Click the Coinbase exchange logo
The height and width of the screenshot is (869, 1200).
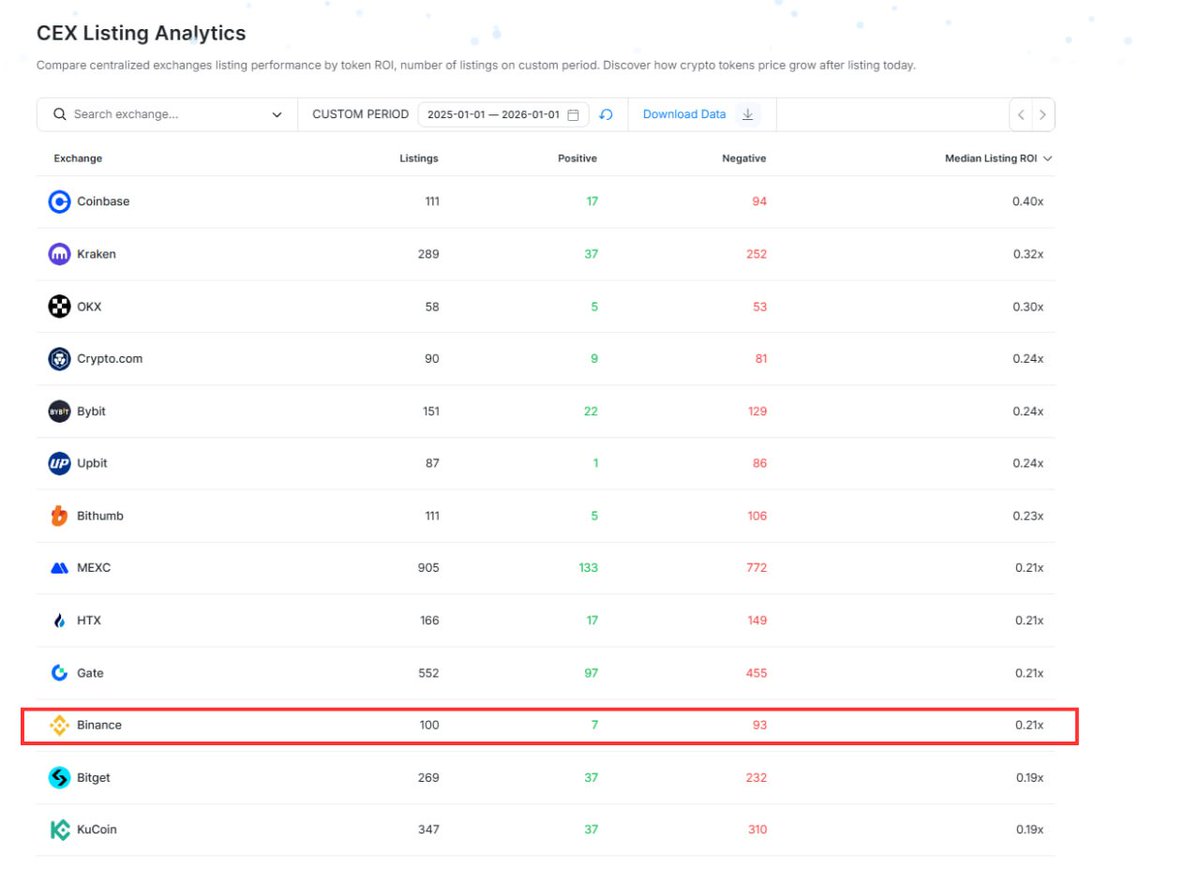60,201
